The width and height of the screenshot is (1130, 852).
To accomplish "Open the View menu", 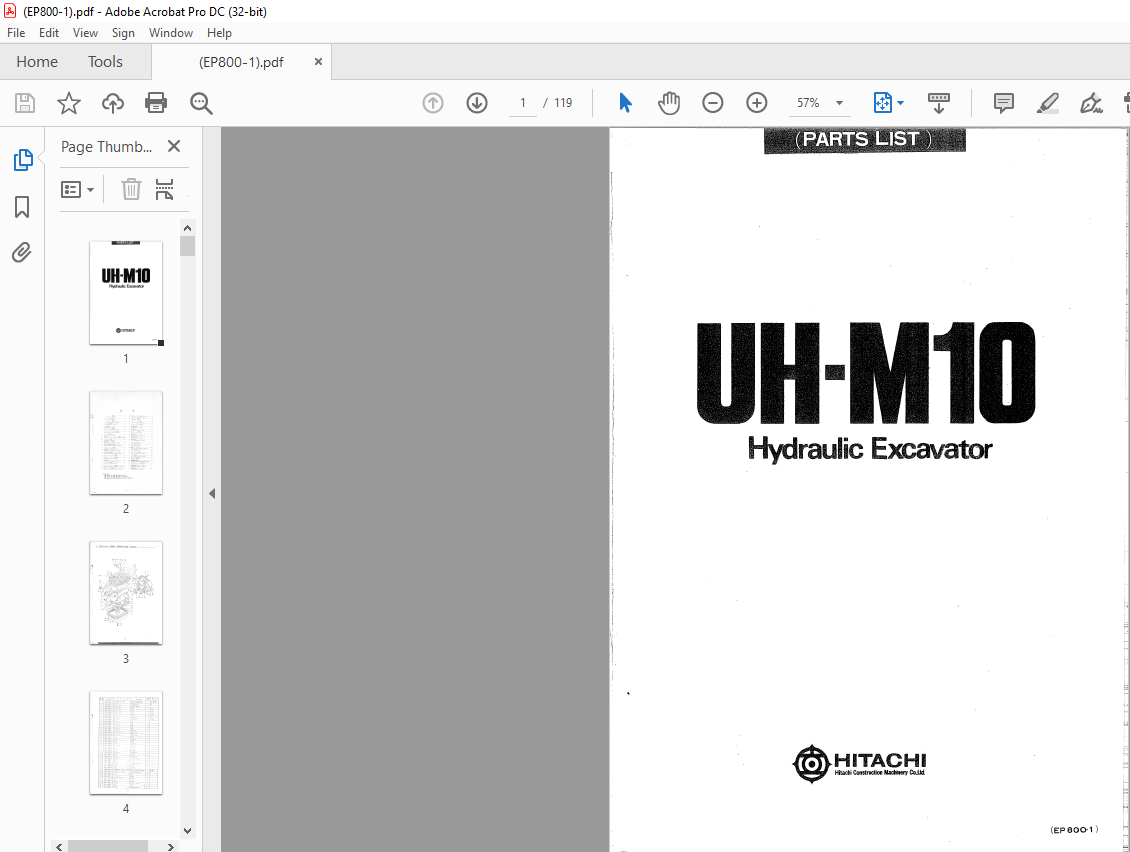I will coord(85,33).
